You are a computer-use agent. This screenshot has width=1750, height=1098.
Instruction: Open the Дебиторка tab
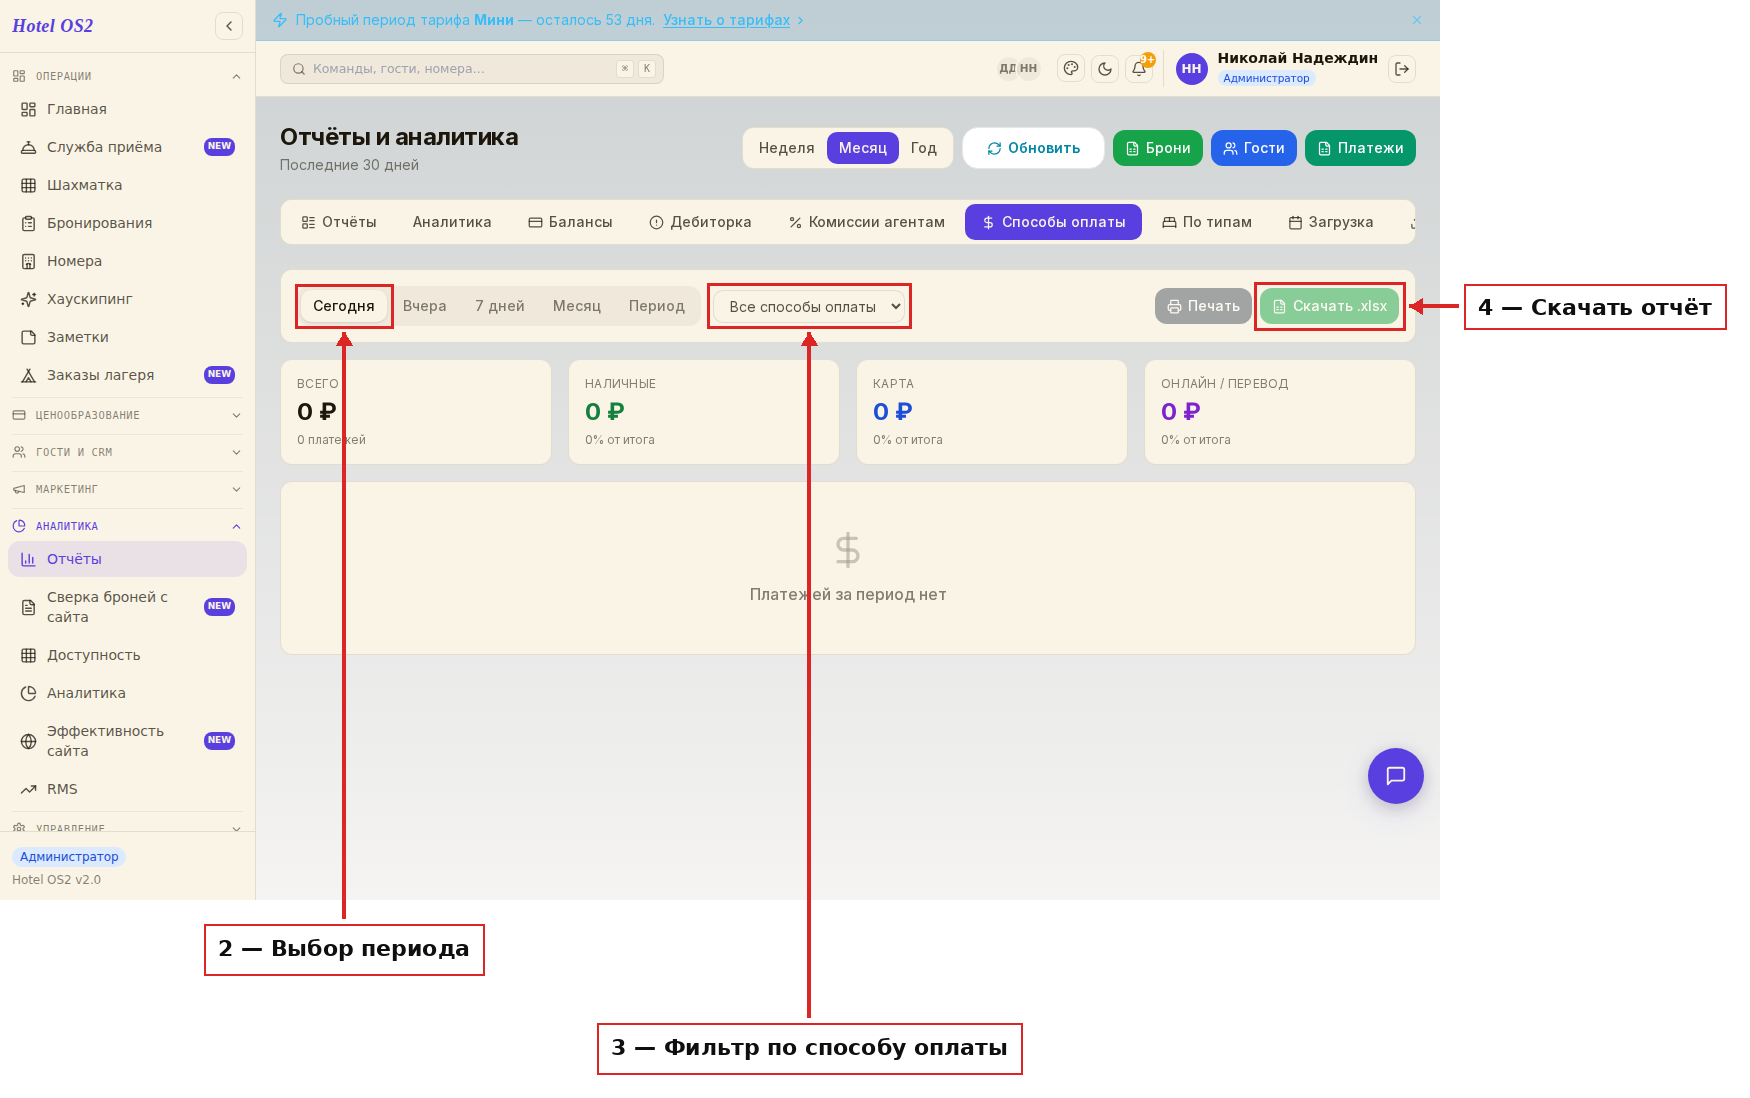pos(700,222)
